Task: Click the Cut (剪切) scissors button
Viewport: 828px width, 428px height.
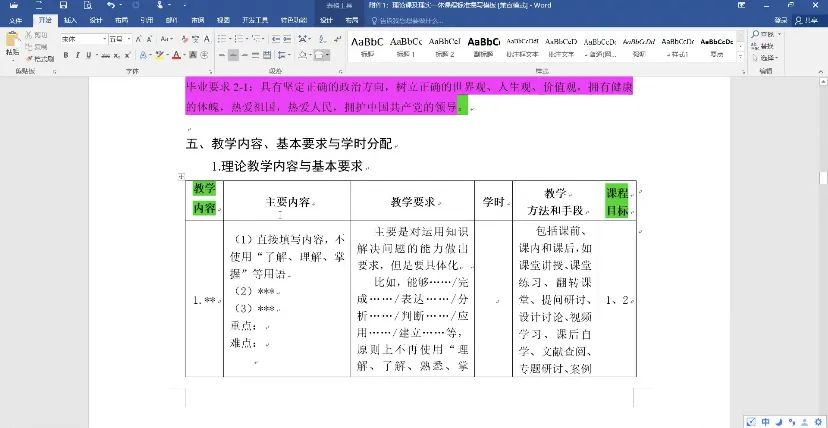Action: (x=36, y=35)
